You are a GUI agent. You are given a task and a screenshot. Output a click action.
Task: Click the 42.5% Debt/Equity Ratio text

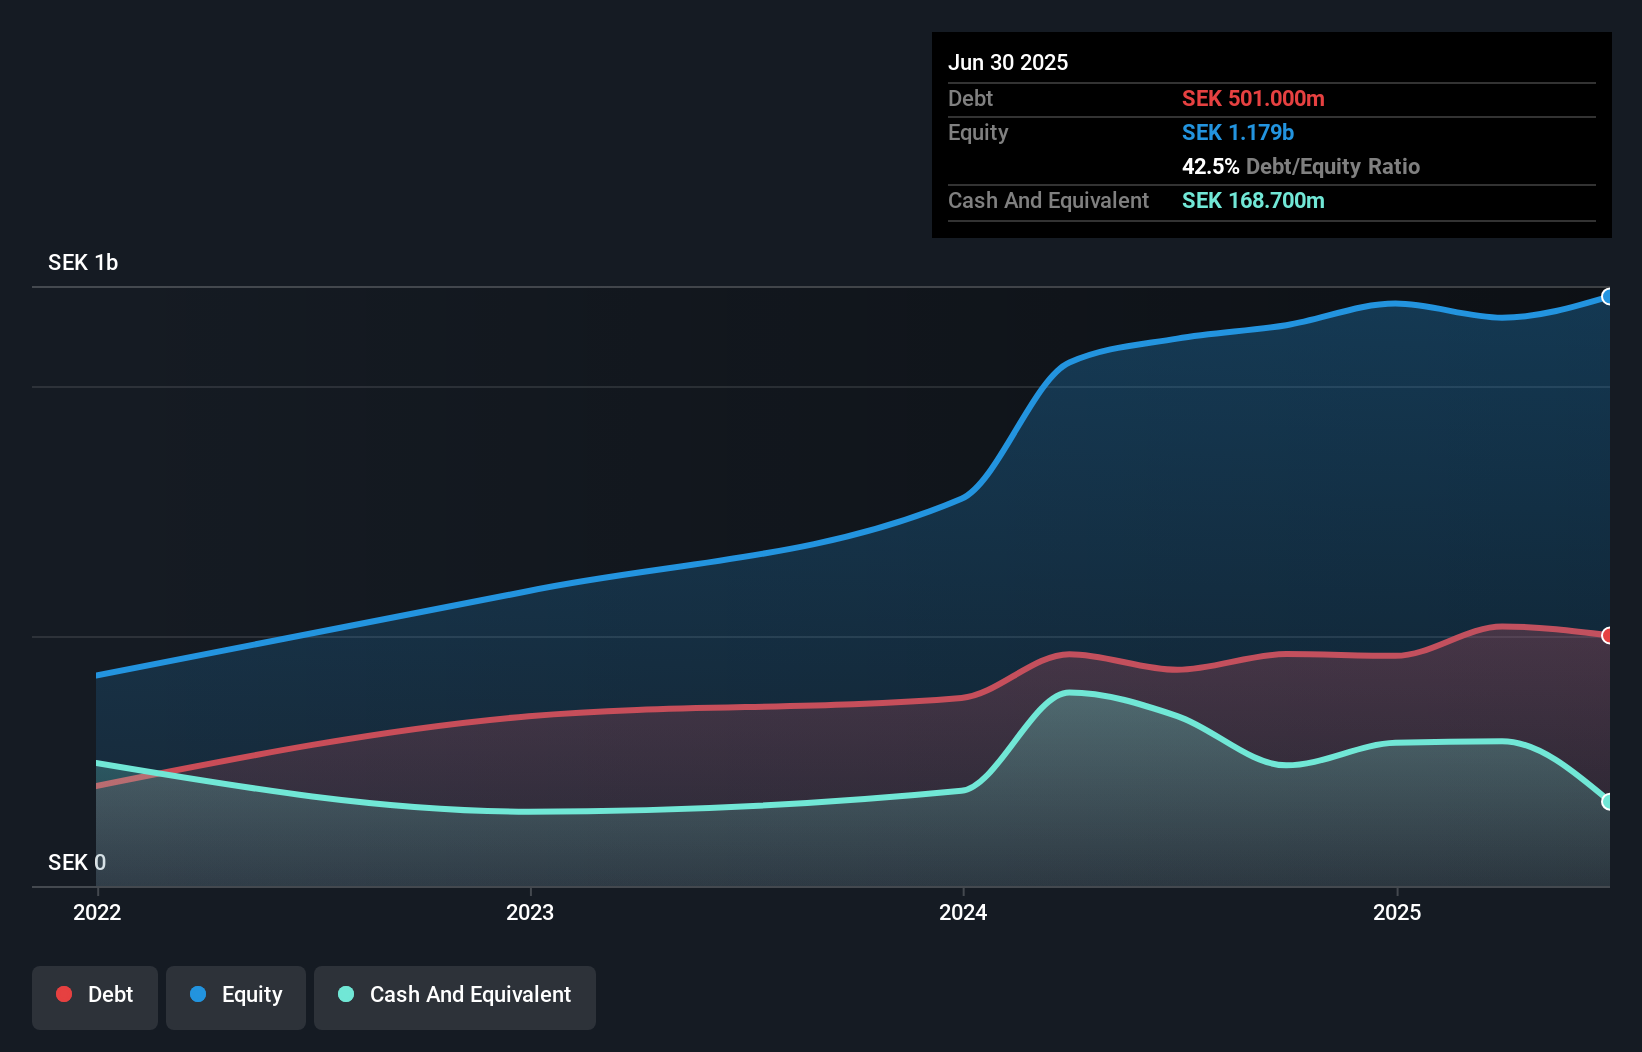1301,166
